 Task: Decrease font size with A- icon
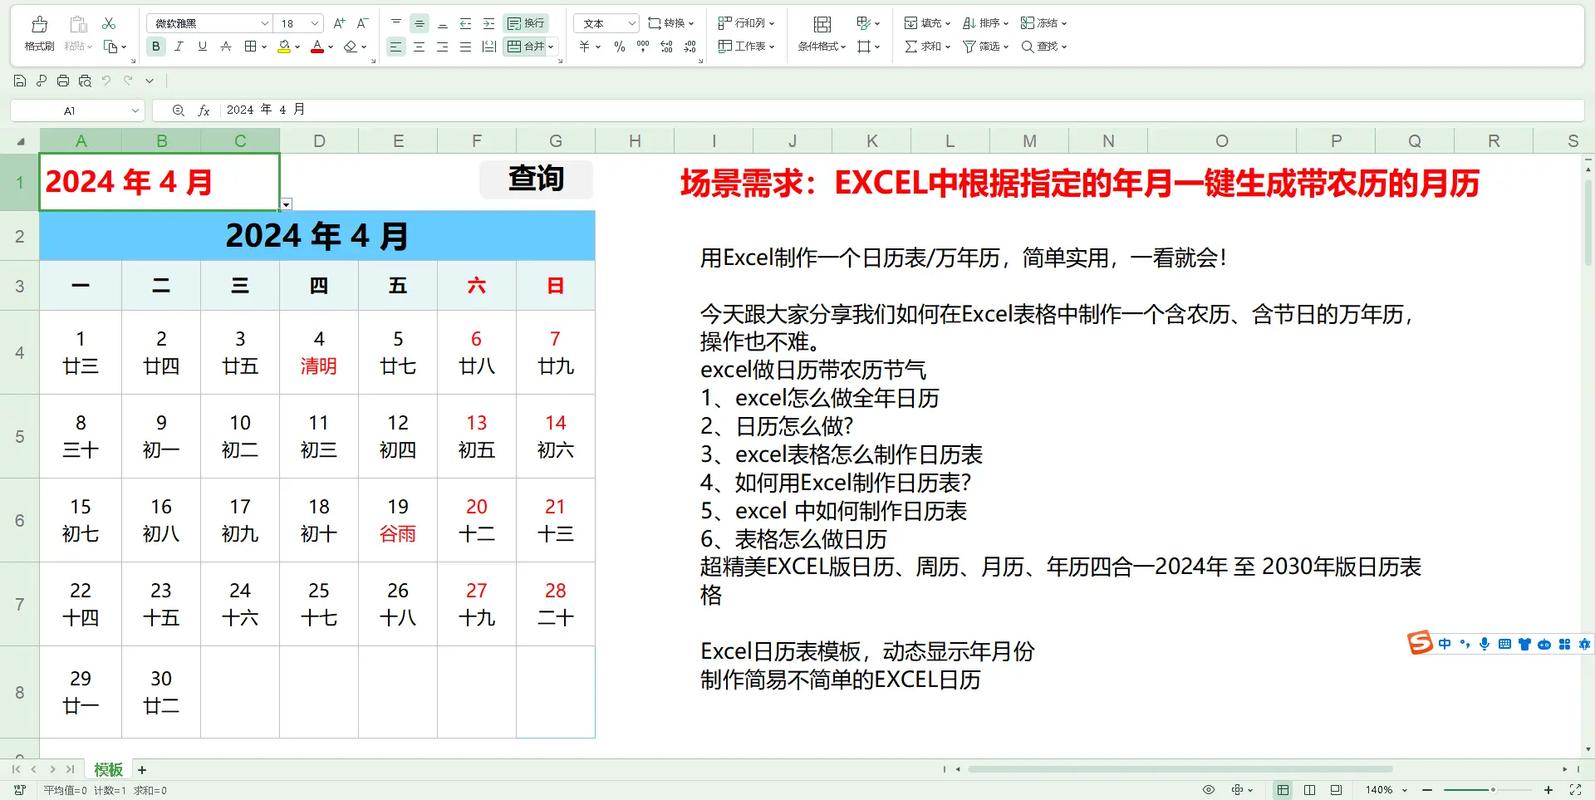[362, 23]
